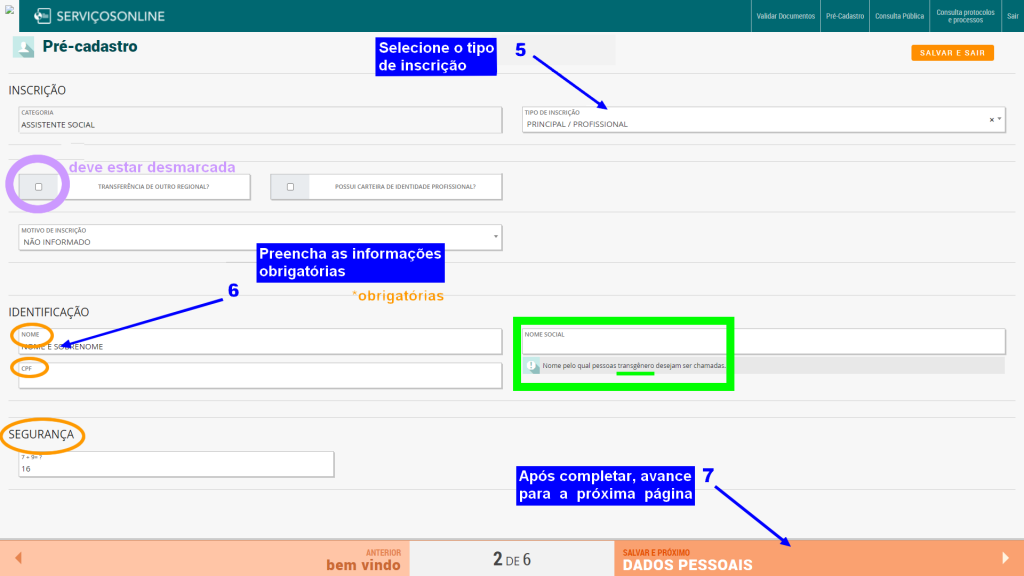Open the Consulta Pública menu item

[x=899, y=17]
